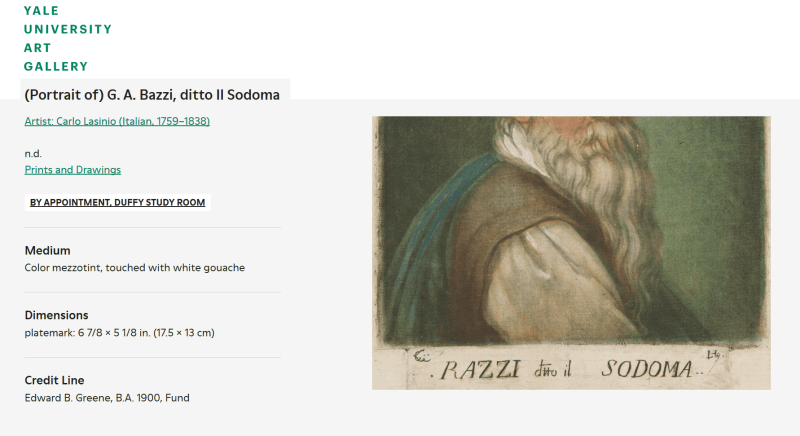
Task: Click the word 'GALLERY' in the logo
Action: pos(56,67)
